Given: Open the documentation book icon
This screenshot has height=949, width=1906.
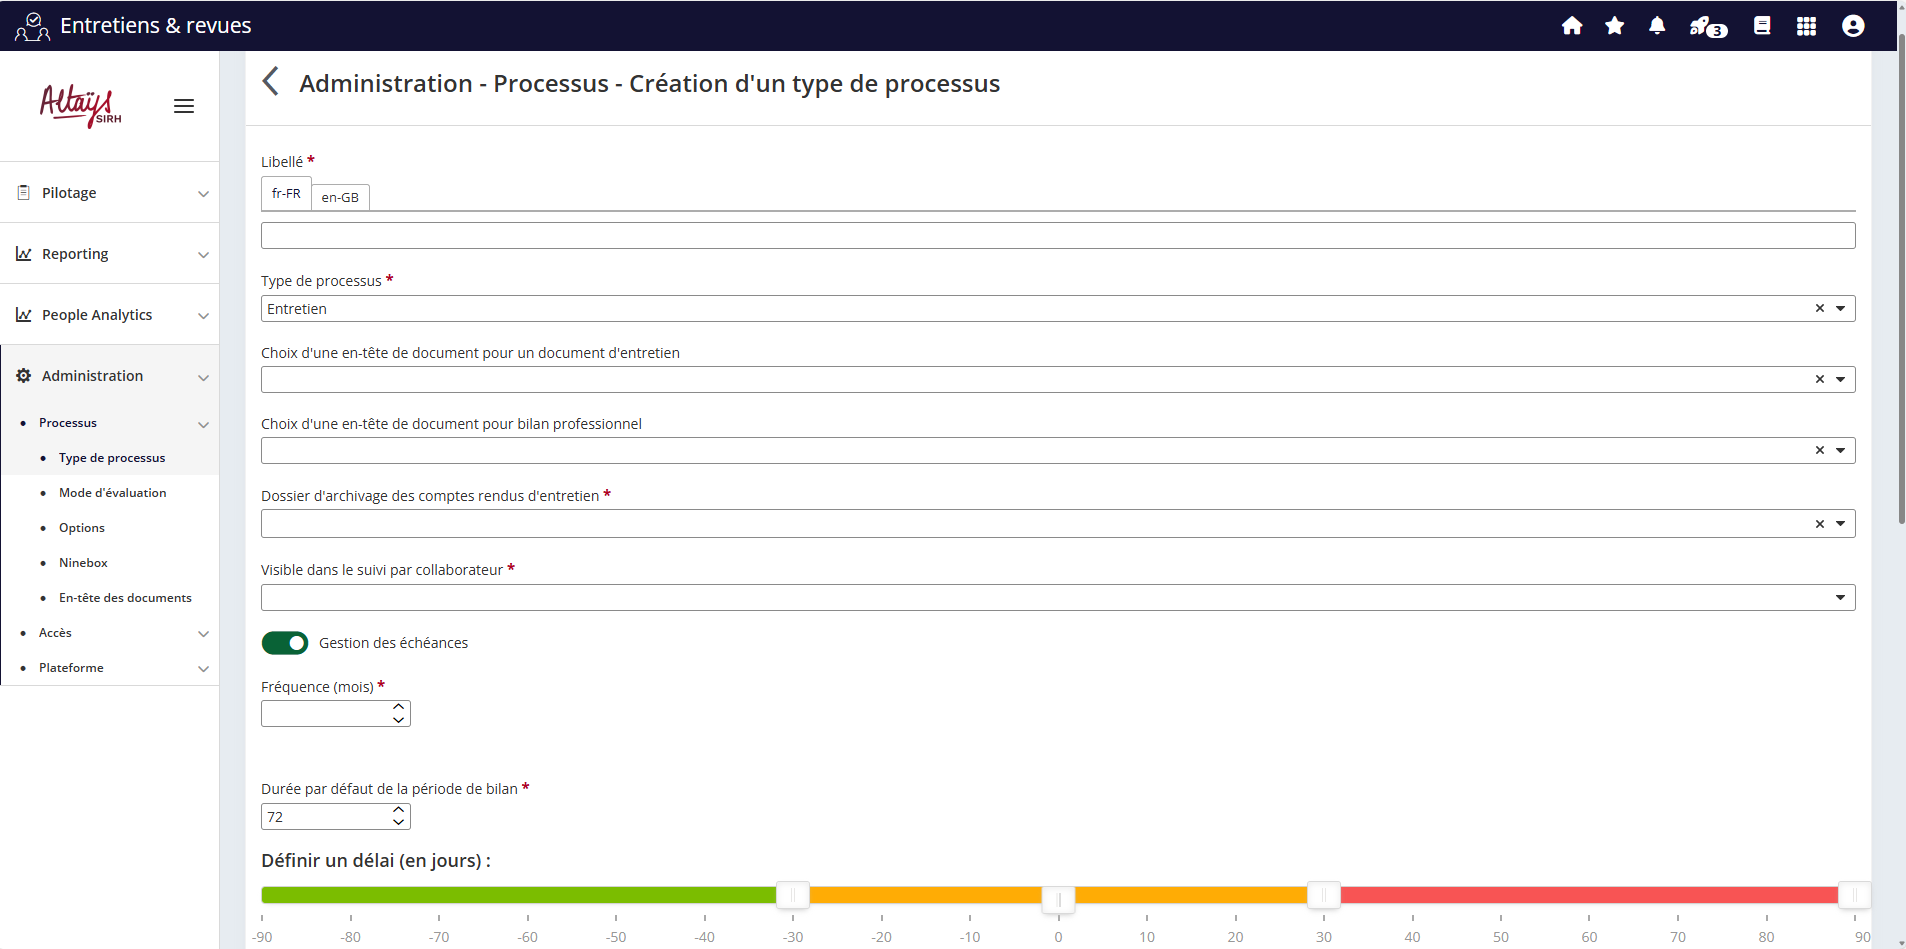Looking at the screenshot, I should 1762,26.
